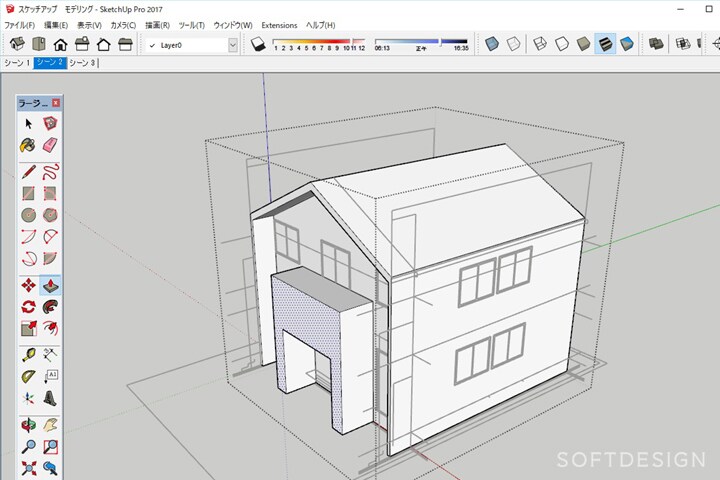Switch to Top view icon

[x=39, y=44]
